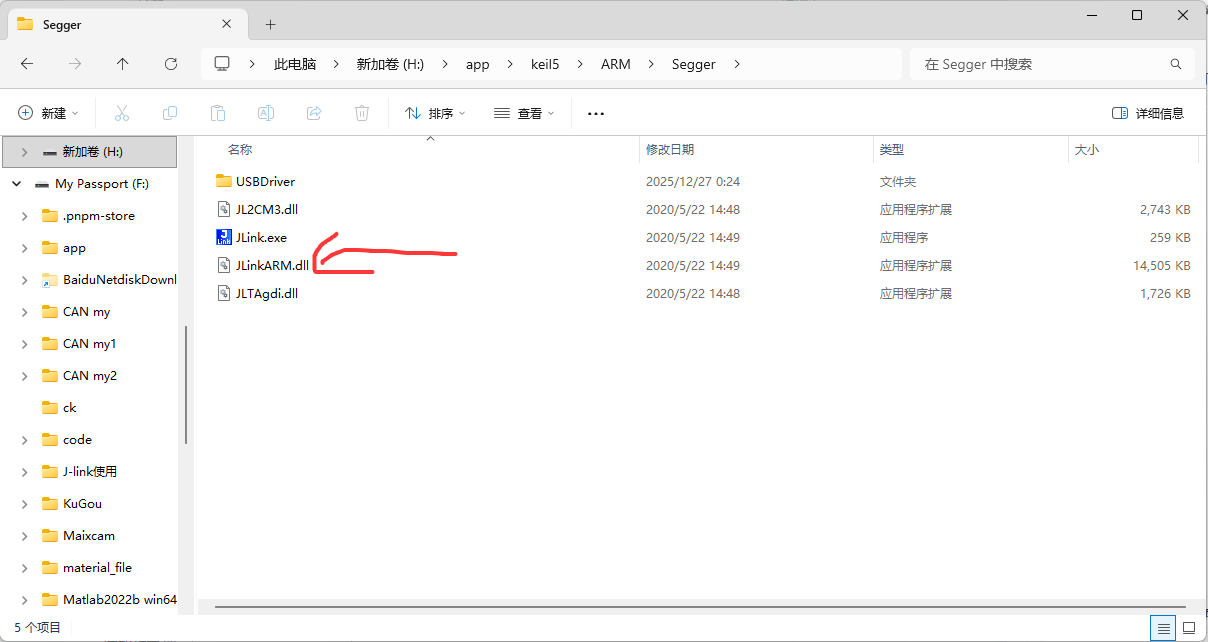Click the Copy icon in toolbar
This screenshot has width=1208, height=642.
(x=170, y=113)
